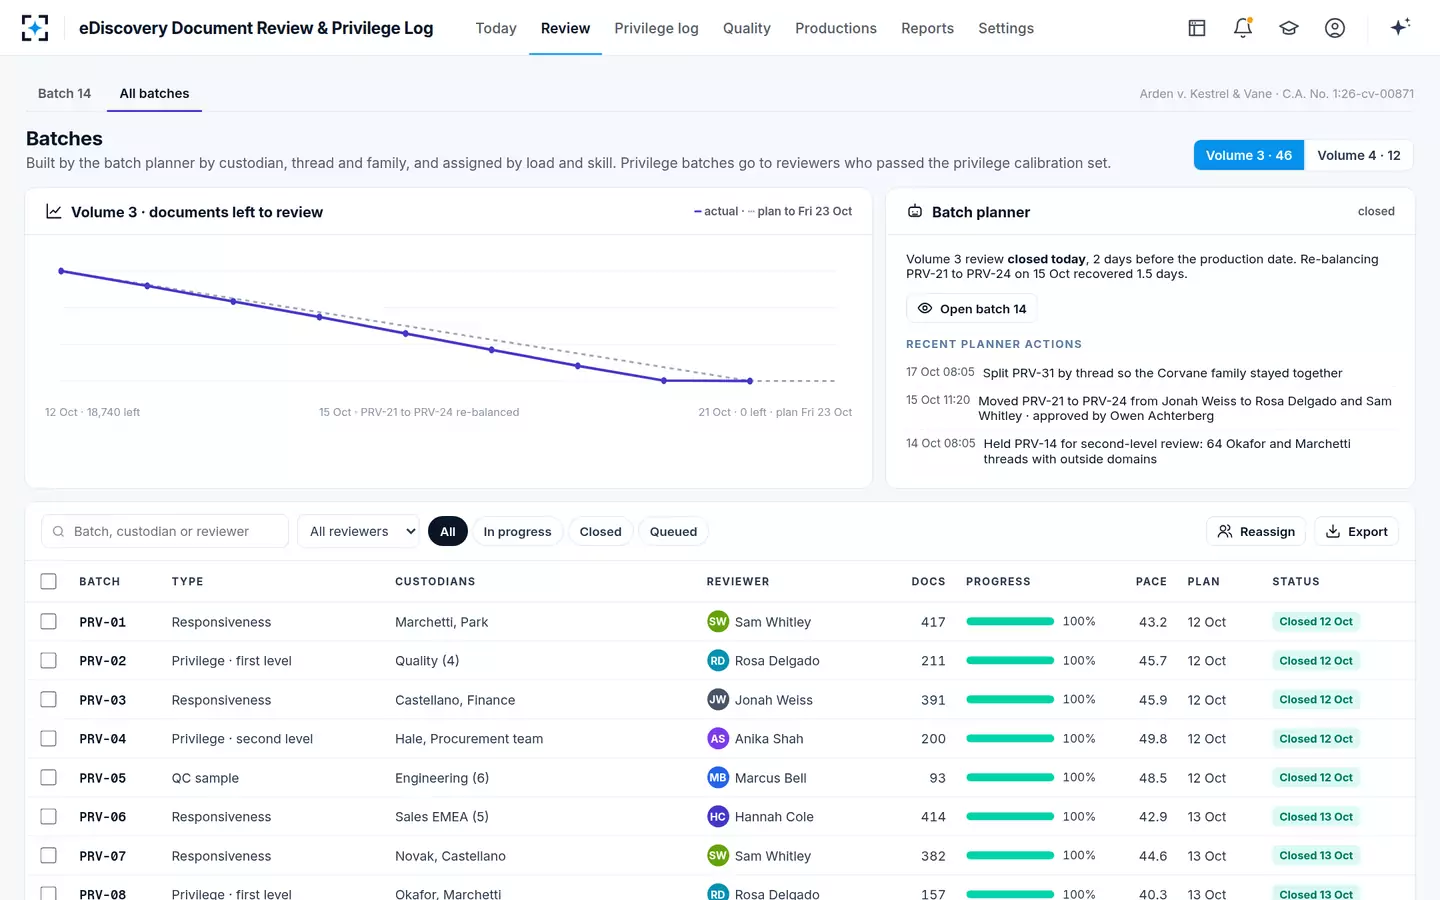Focus the batch, custodian or reviewer search field
The height and width of the screenshot is (900, 1440).
165,531
